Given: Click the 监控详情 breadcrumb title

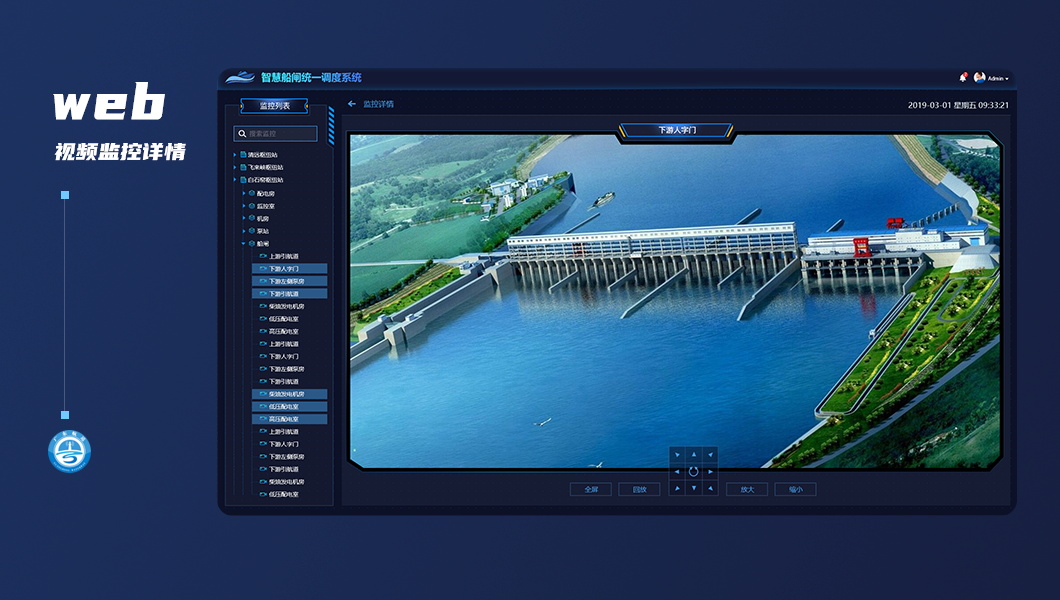Looking at the screenshot, I should (x=379, y=104).
